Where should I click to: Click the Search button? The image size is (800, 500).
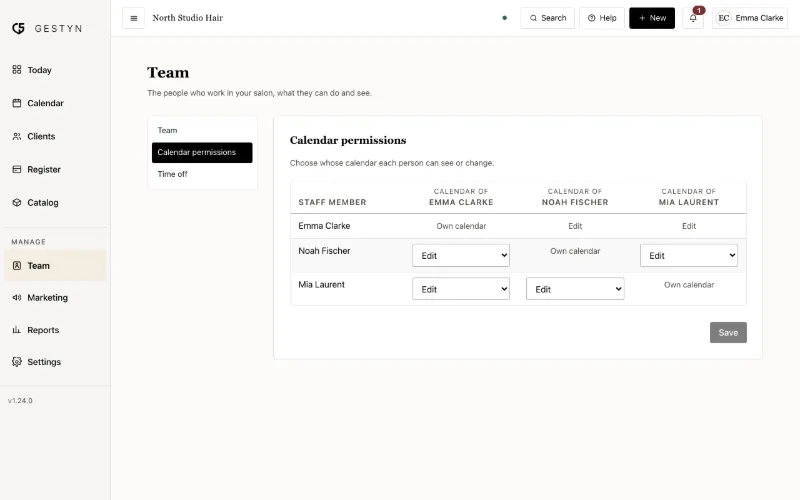click(547, 18)
